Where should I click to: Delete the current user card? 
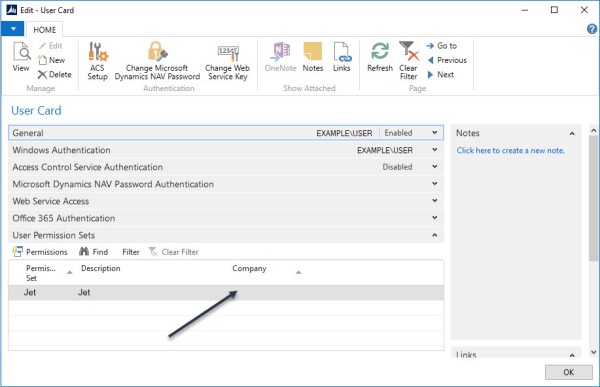pos(54,75)
